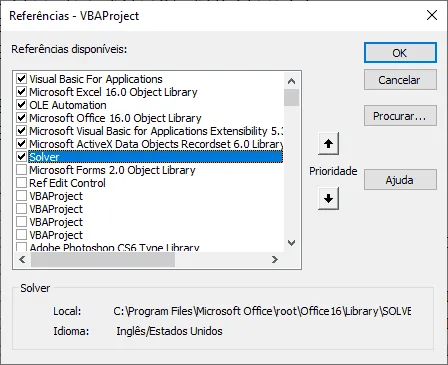The image size is (448, 365).
Task: Move selected reference up in priority
Action: 328,144
